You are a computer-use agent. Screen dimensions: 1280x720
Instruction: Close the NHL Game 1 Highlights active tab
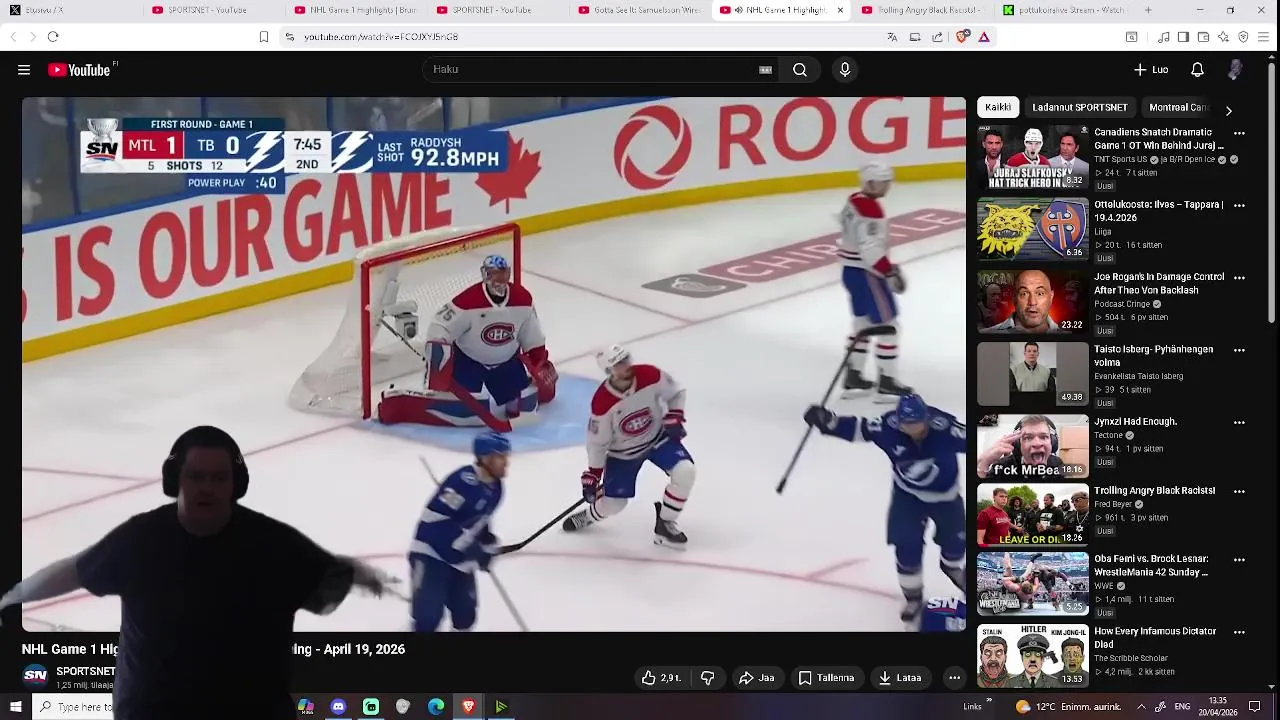tap(840, 10)
